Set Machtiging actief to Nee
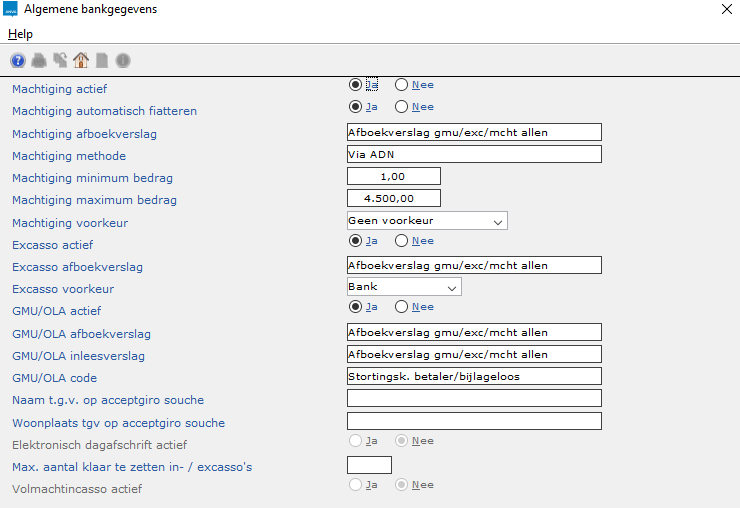Screen dimensions: 740x508 coord(402,85)
